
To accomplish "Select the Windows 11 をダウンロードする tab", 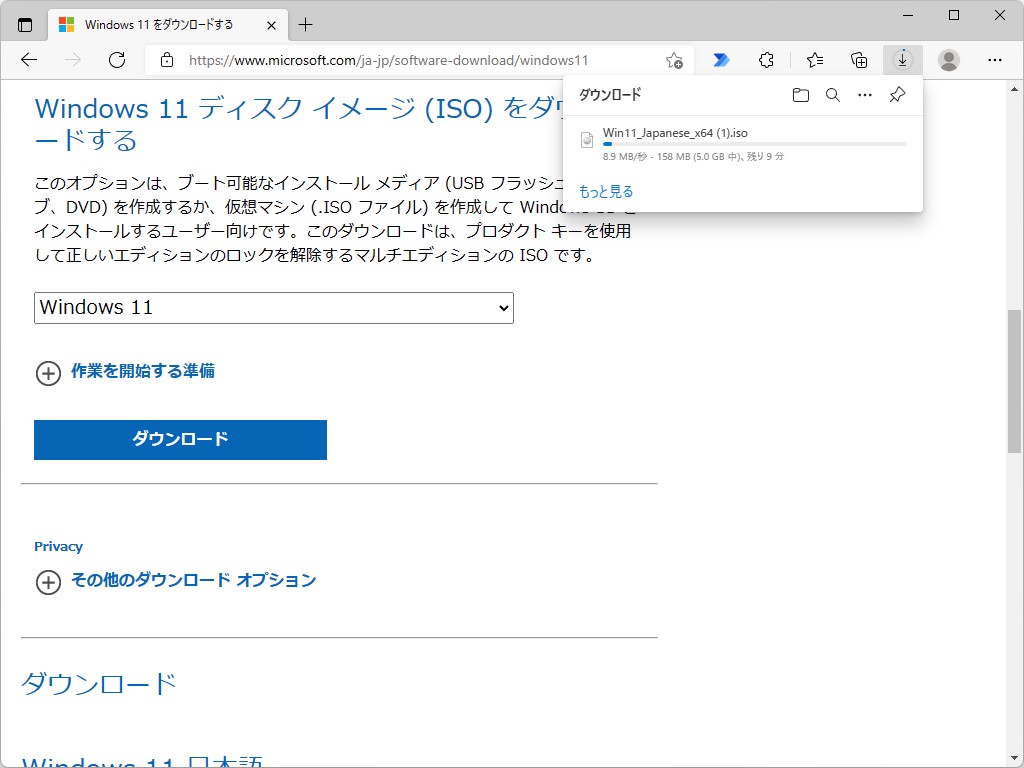I will pyautogui.click(x=160, y=23).
